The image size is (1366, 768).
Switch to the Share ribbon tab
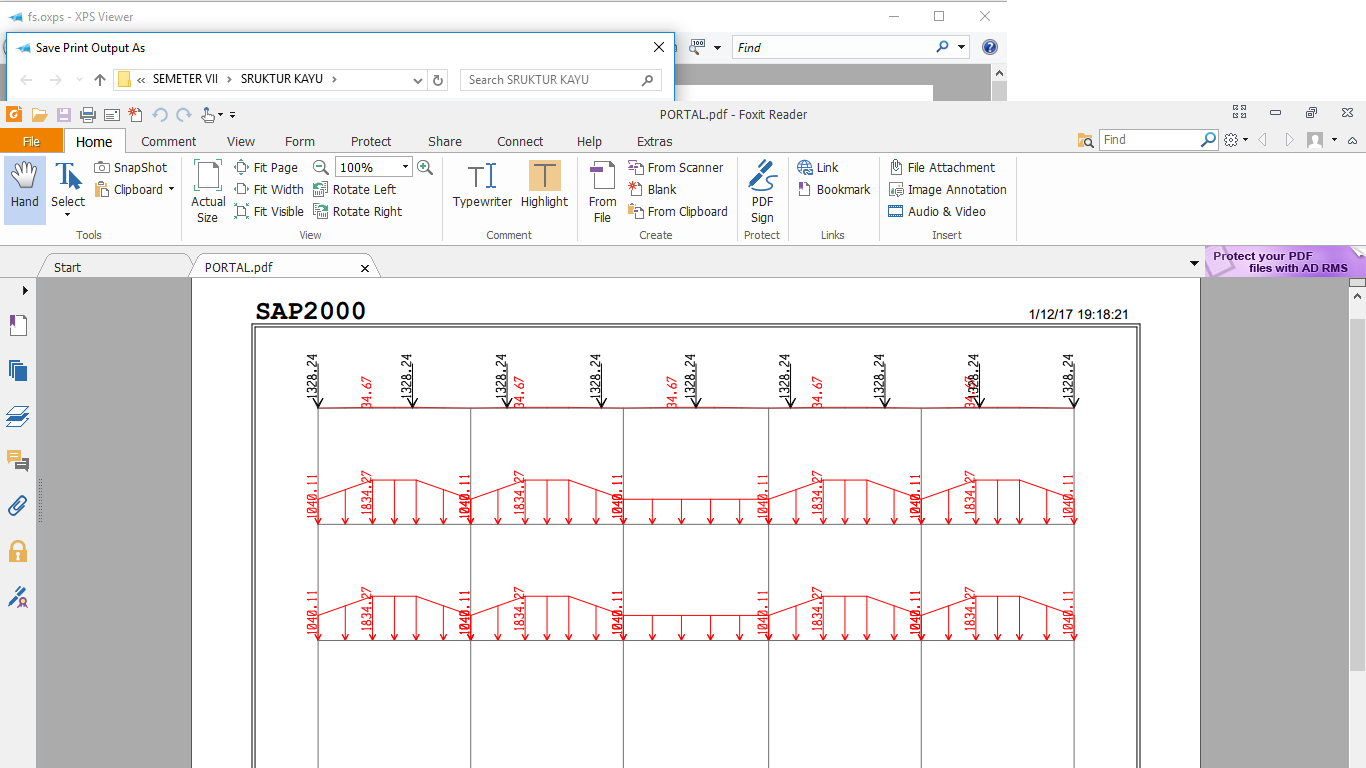coord(445,141)
